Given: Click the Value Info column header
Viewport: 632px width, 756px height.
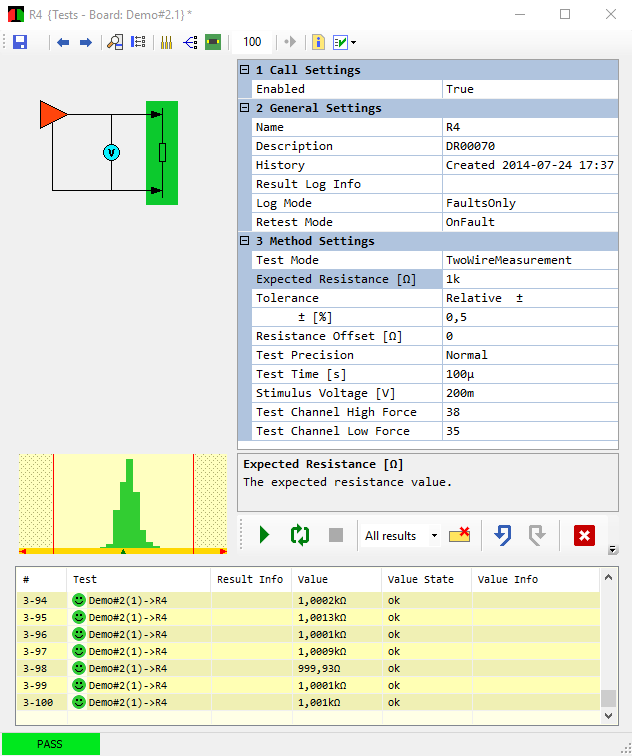Looking at the screenshot, I should pyautogui.click(x=536, y=580).
